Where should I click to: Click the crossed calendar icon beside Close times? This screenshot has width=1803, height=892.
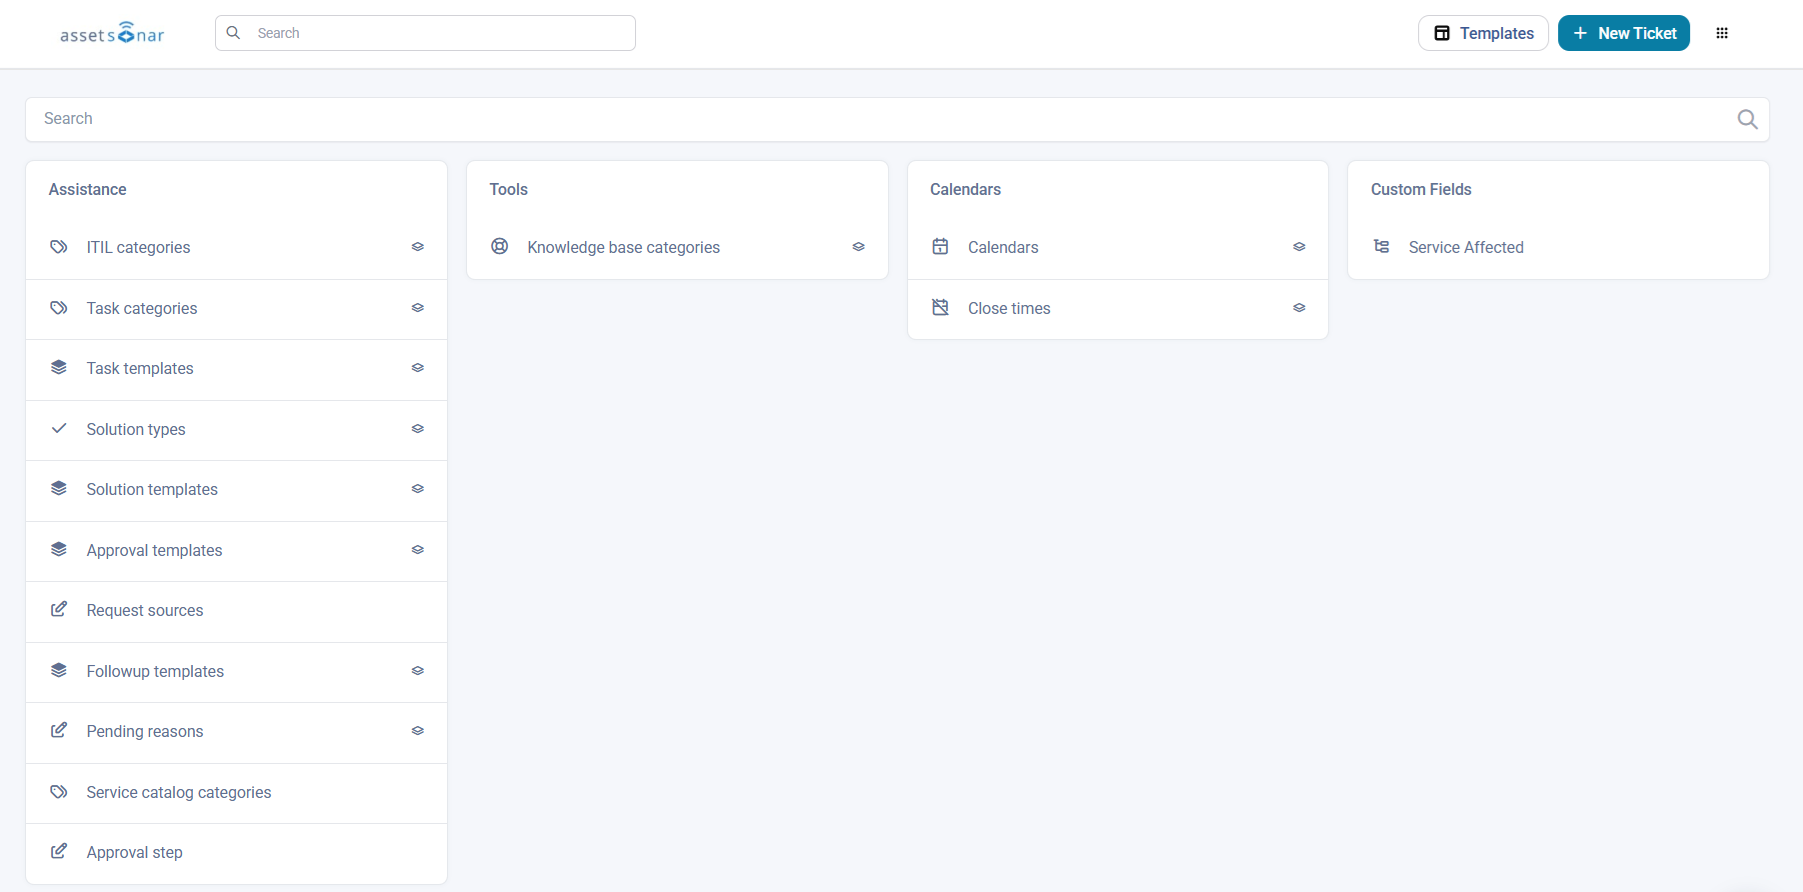tap(940, 308)
